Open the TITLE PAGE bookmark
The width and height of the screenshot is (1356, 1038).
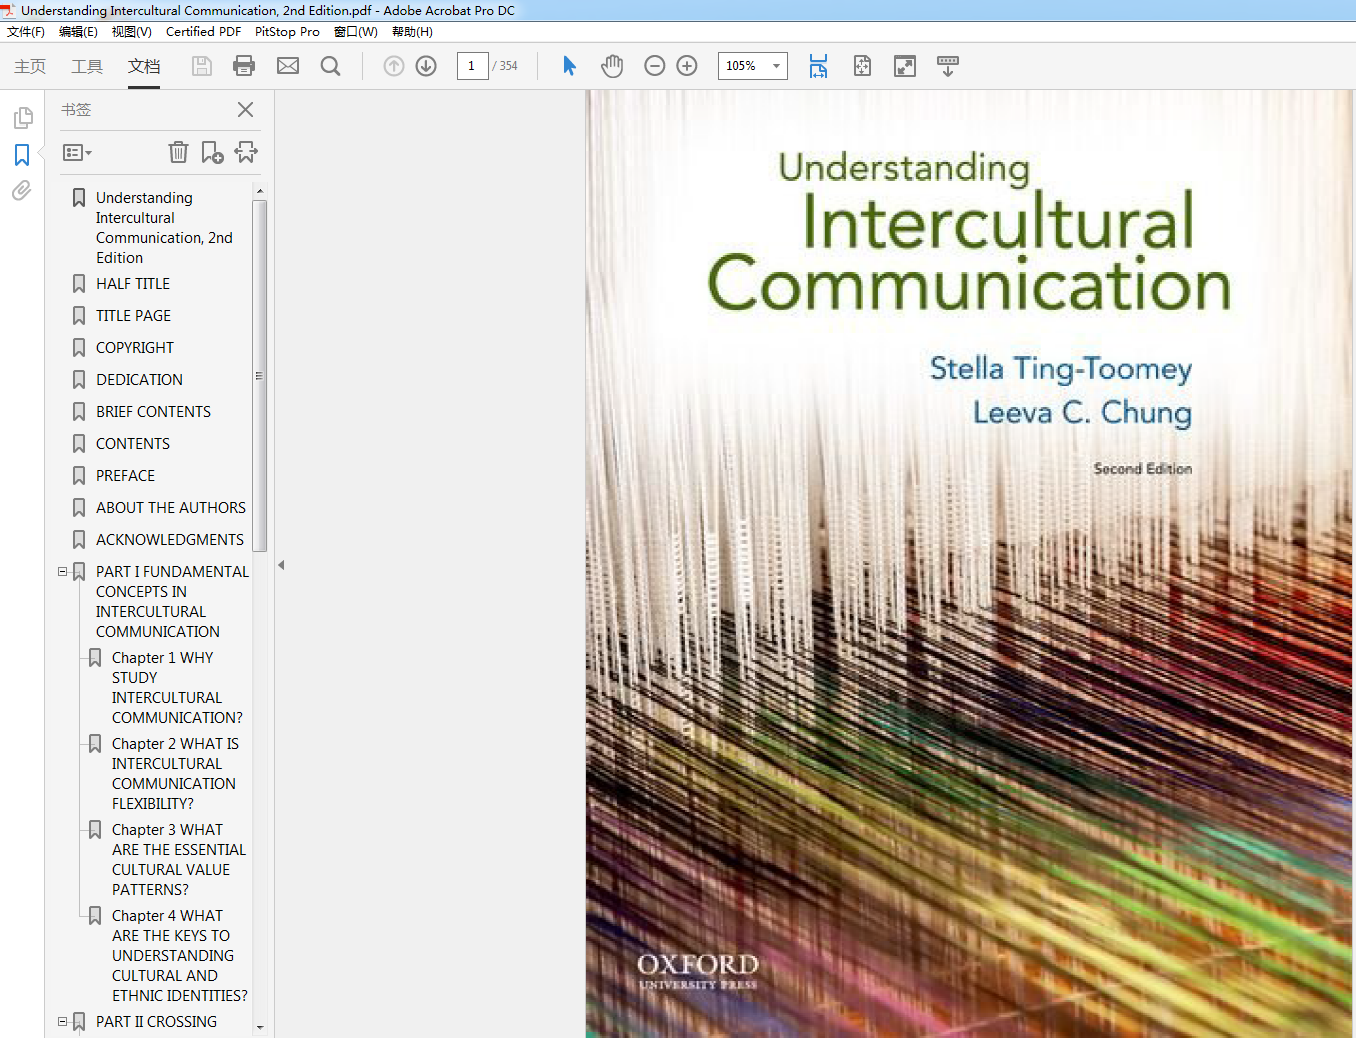[x=133, y=316]
